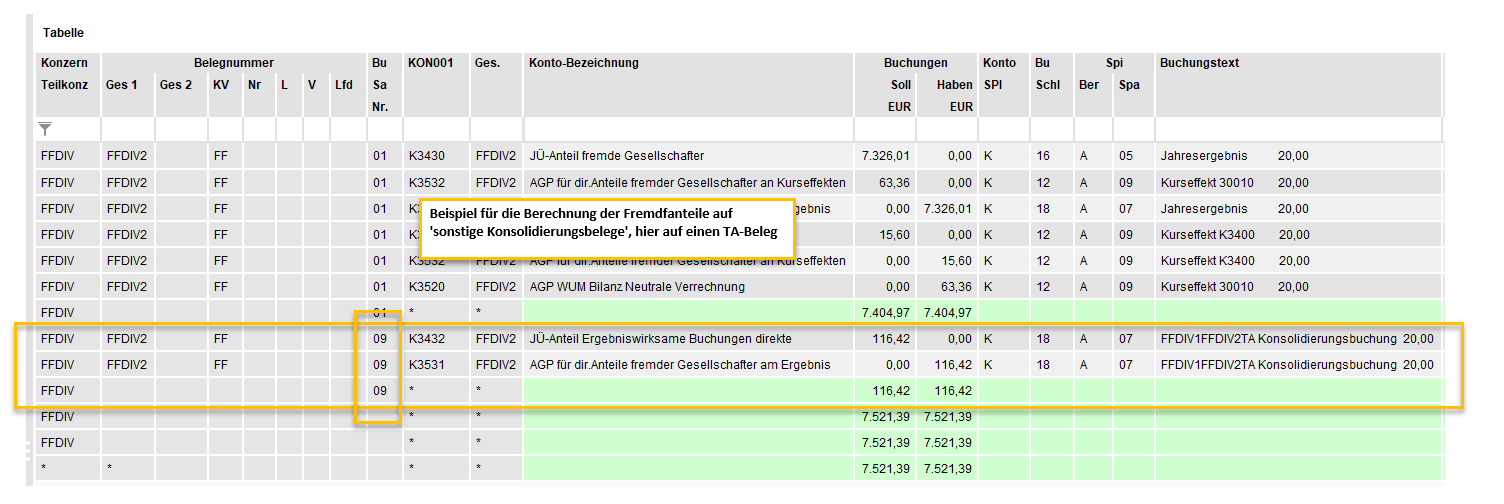Click 'AGP für dir.Anteile fremder Gesellschafter am Ergebnis'
This screenshot has height=504, width=1504.
point(679,365)
